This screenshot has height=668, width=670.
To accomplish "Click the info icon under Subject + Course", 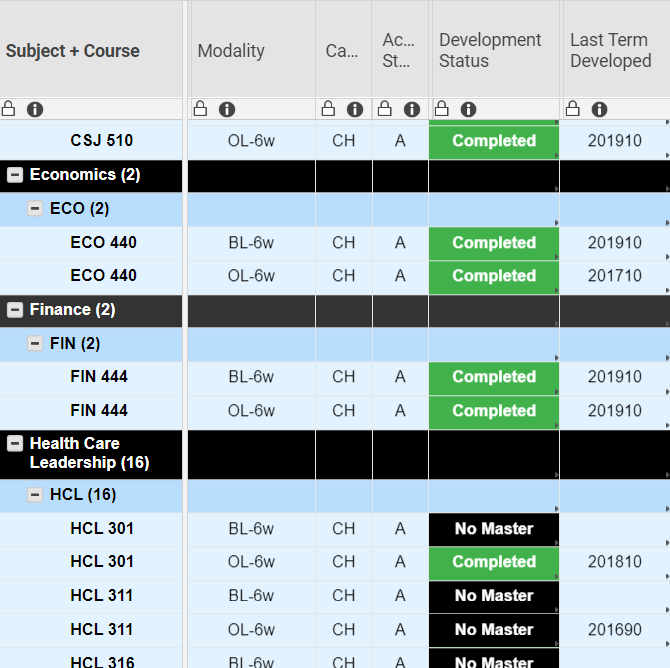I will (35, 109).
